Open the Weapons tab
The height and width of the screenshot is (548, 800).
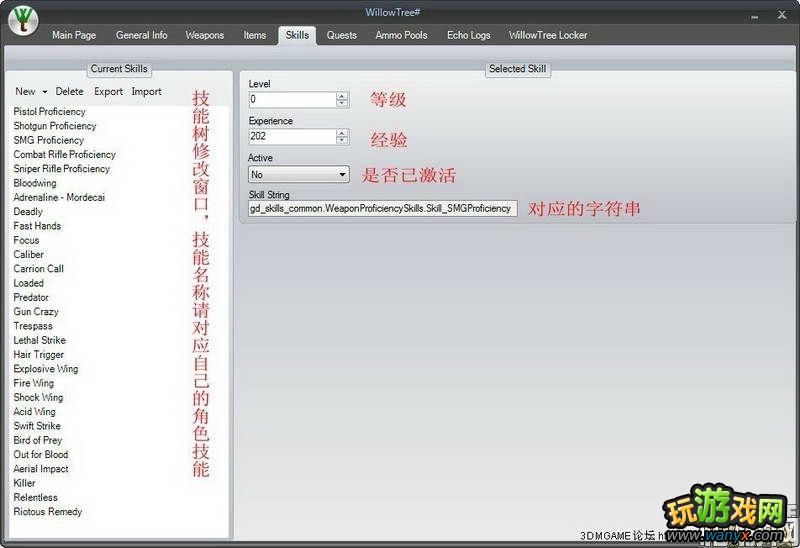(204, 35)
